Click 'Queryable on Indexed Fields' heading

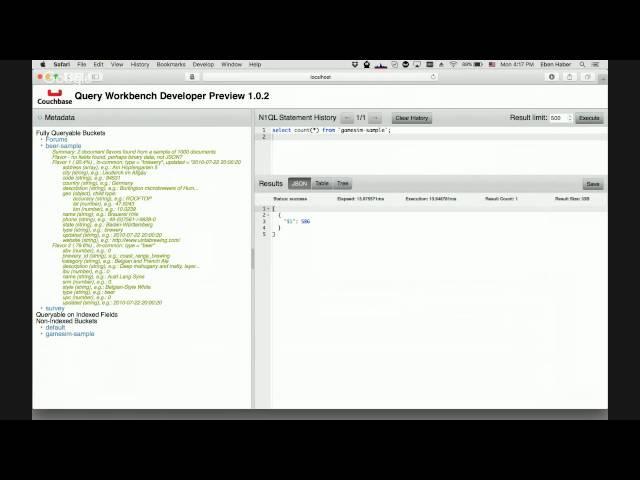pyautogui.click(x=77, y=315)
